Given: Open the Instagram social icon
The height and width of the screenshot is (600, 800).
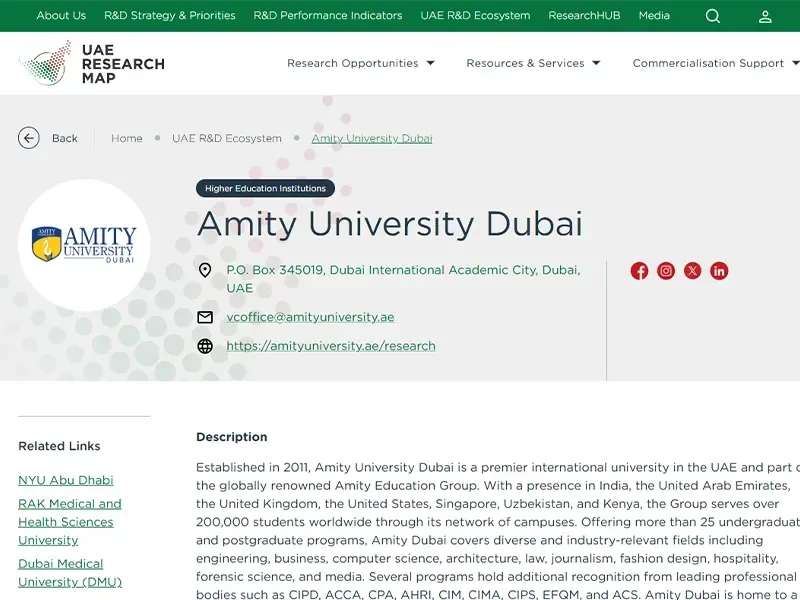Looking at the screenshot, I should (x=666, y=270).
